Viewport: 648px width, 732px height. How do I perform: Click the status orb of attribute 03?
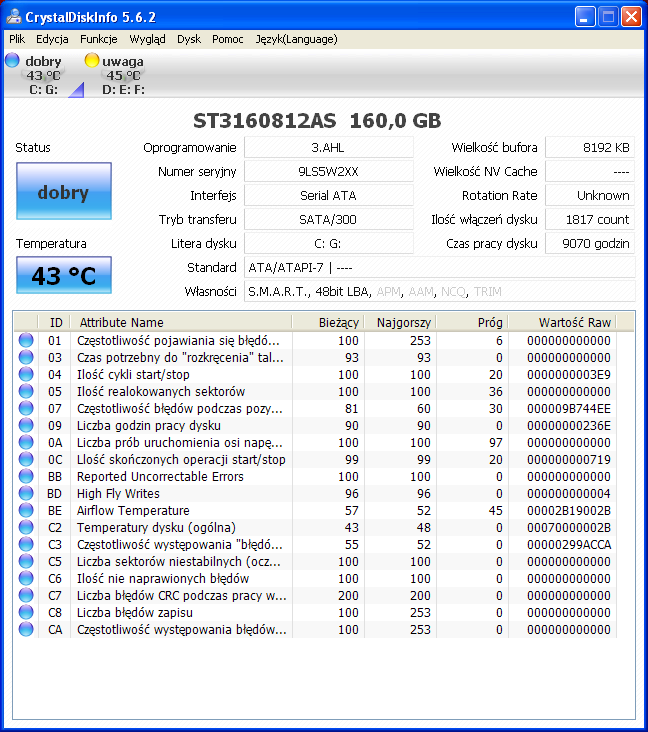26,357
